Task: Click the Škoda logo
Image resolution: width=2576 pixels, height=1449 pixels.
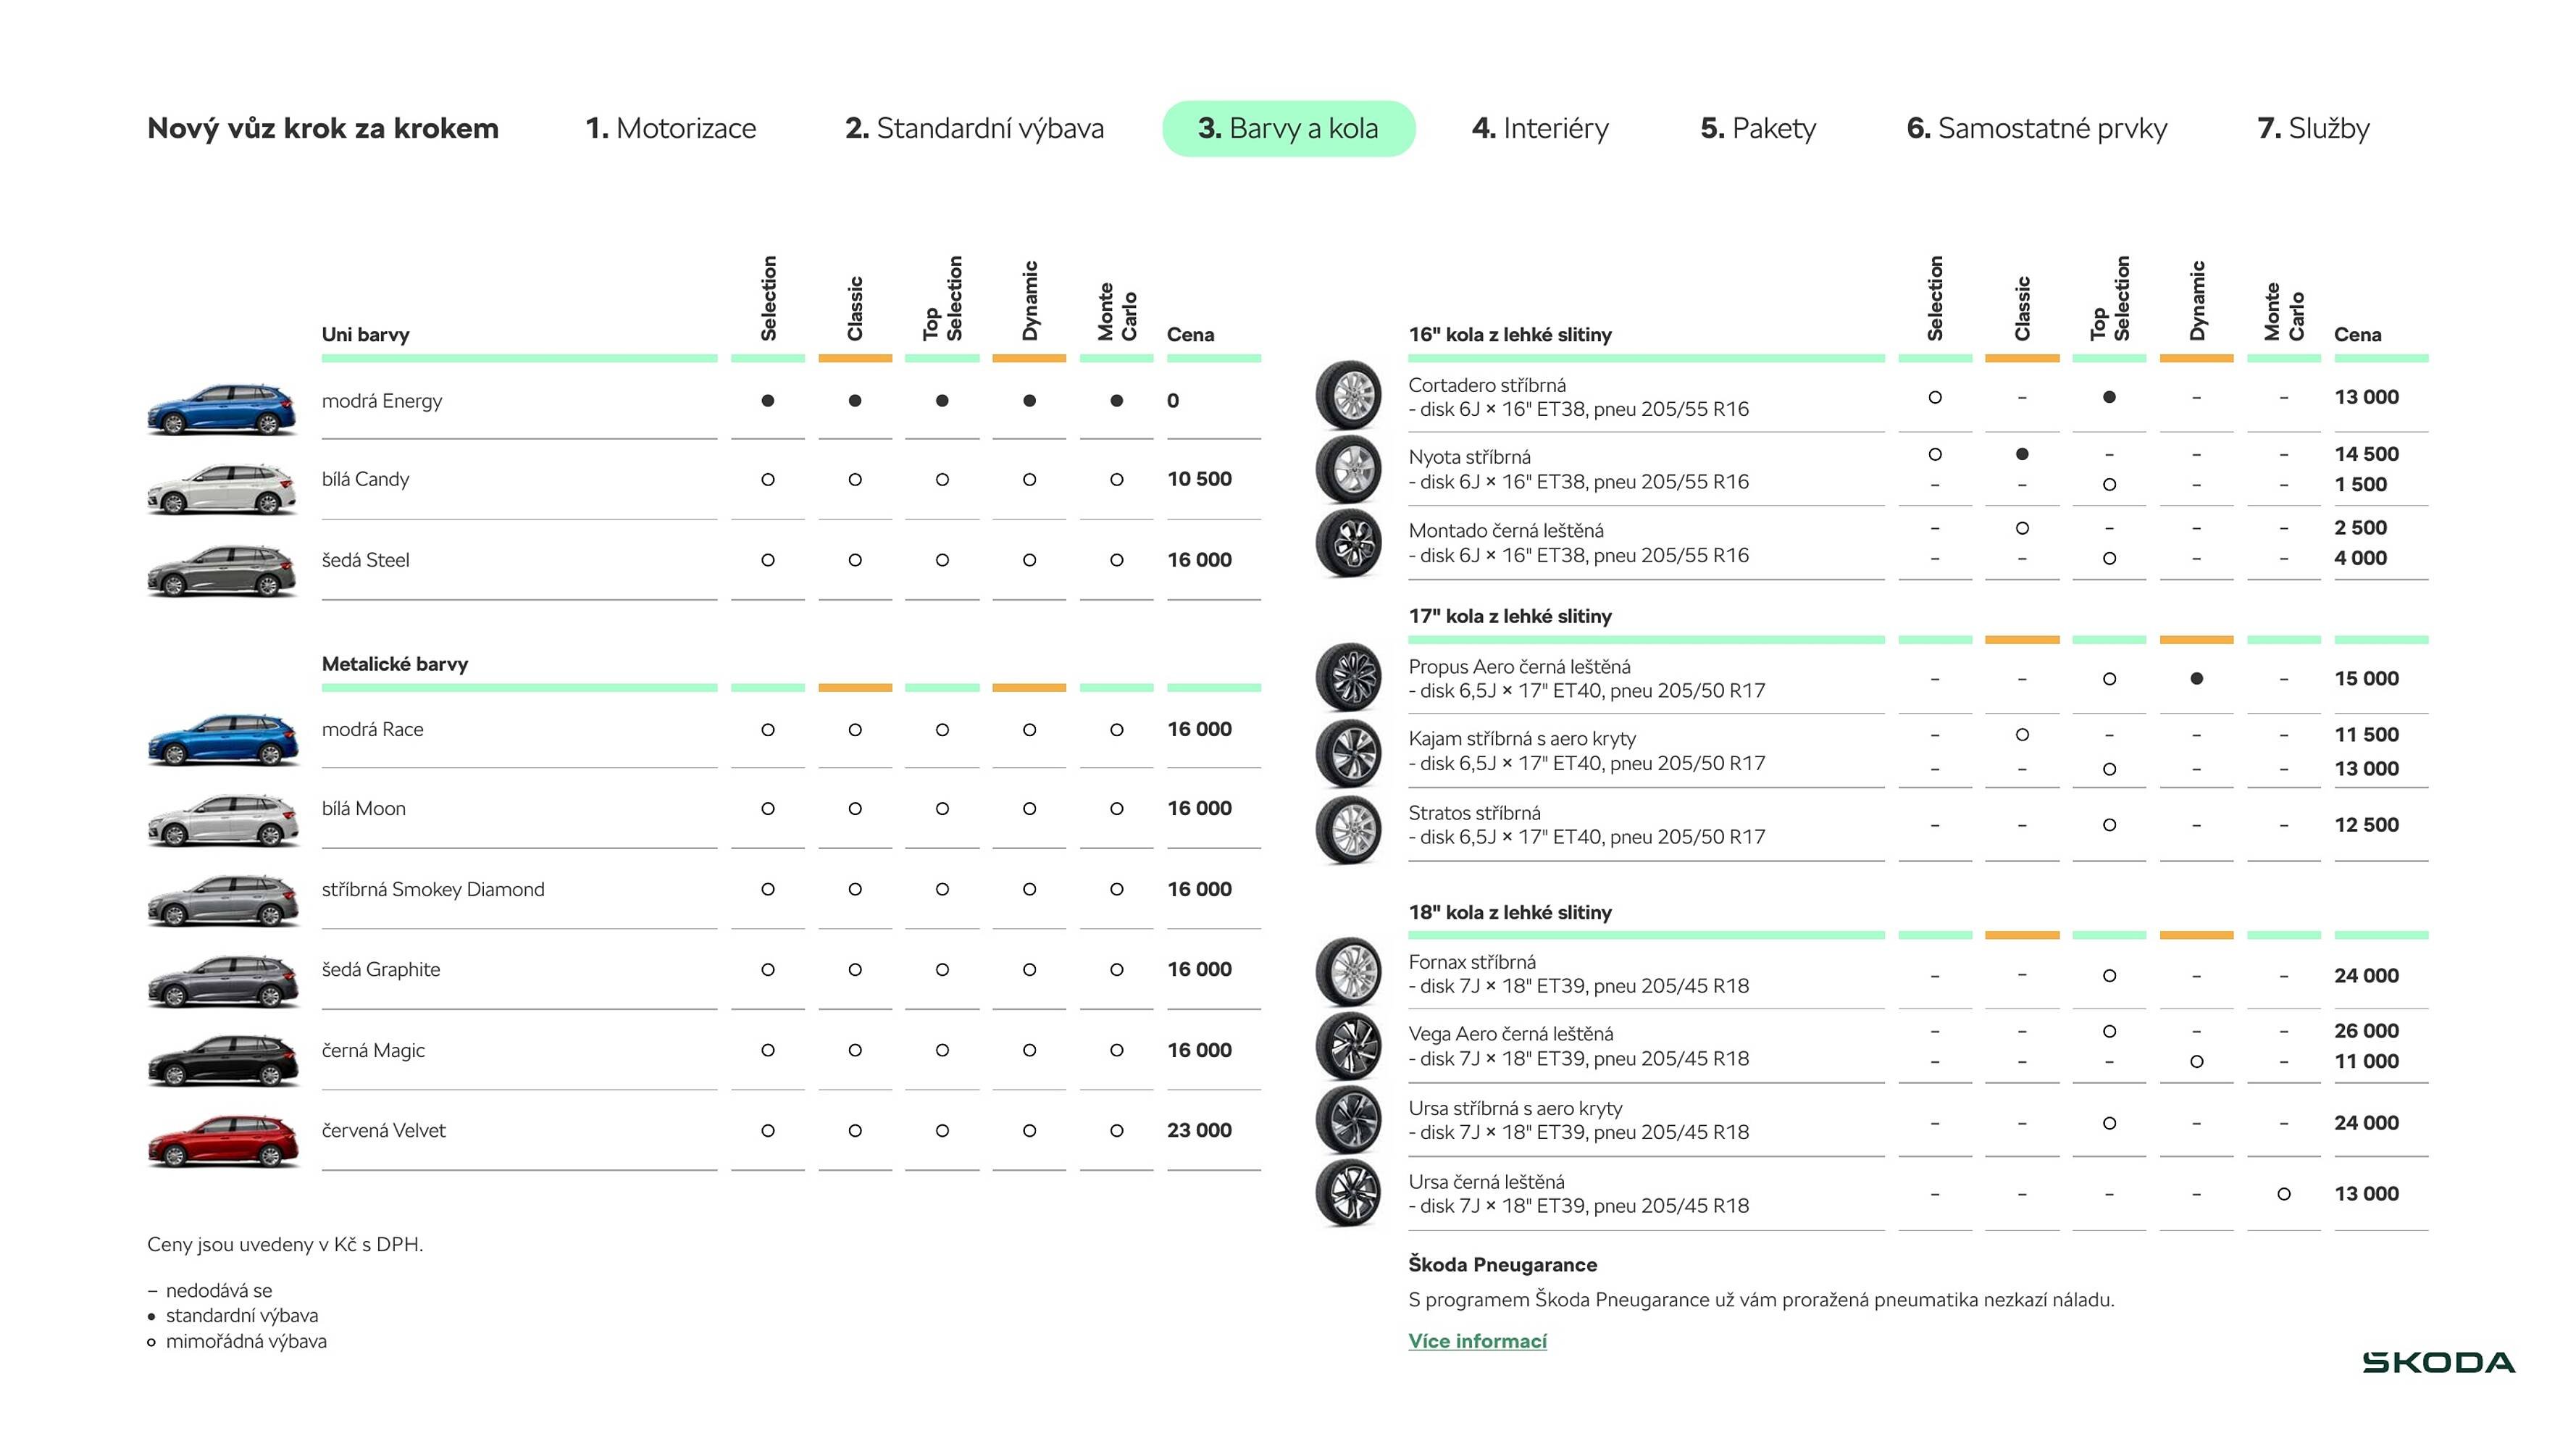Action: tap(2438, 1362)
